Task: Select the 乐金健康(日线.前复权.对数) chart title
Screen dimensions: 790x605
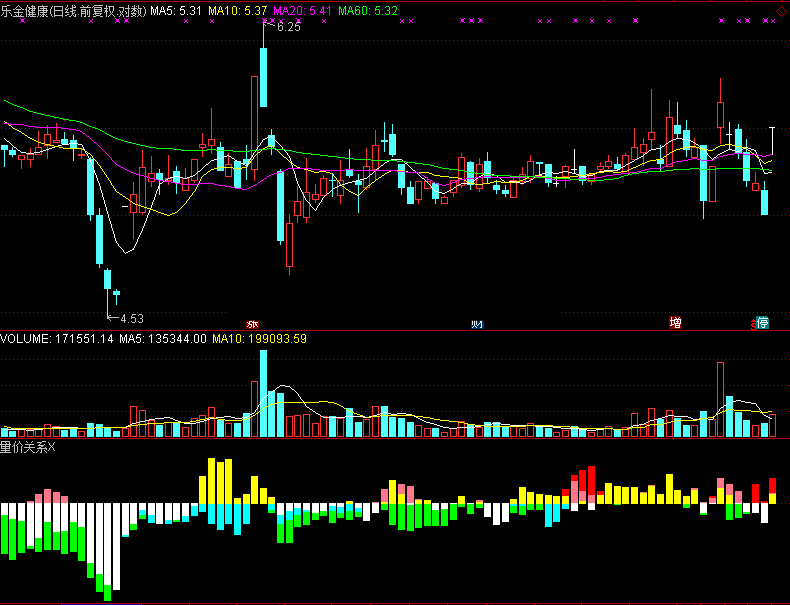Action: (74, 11)
